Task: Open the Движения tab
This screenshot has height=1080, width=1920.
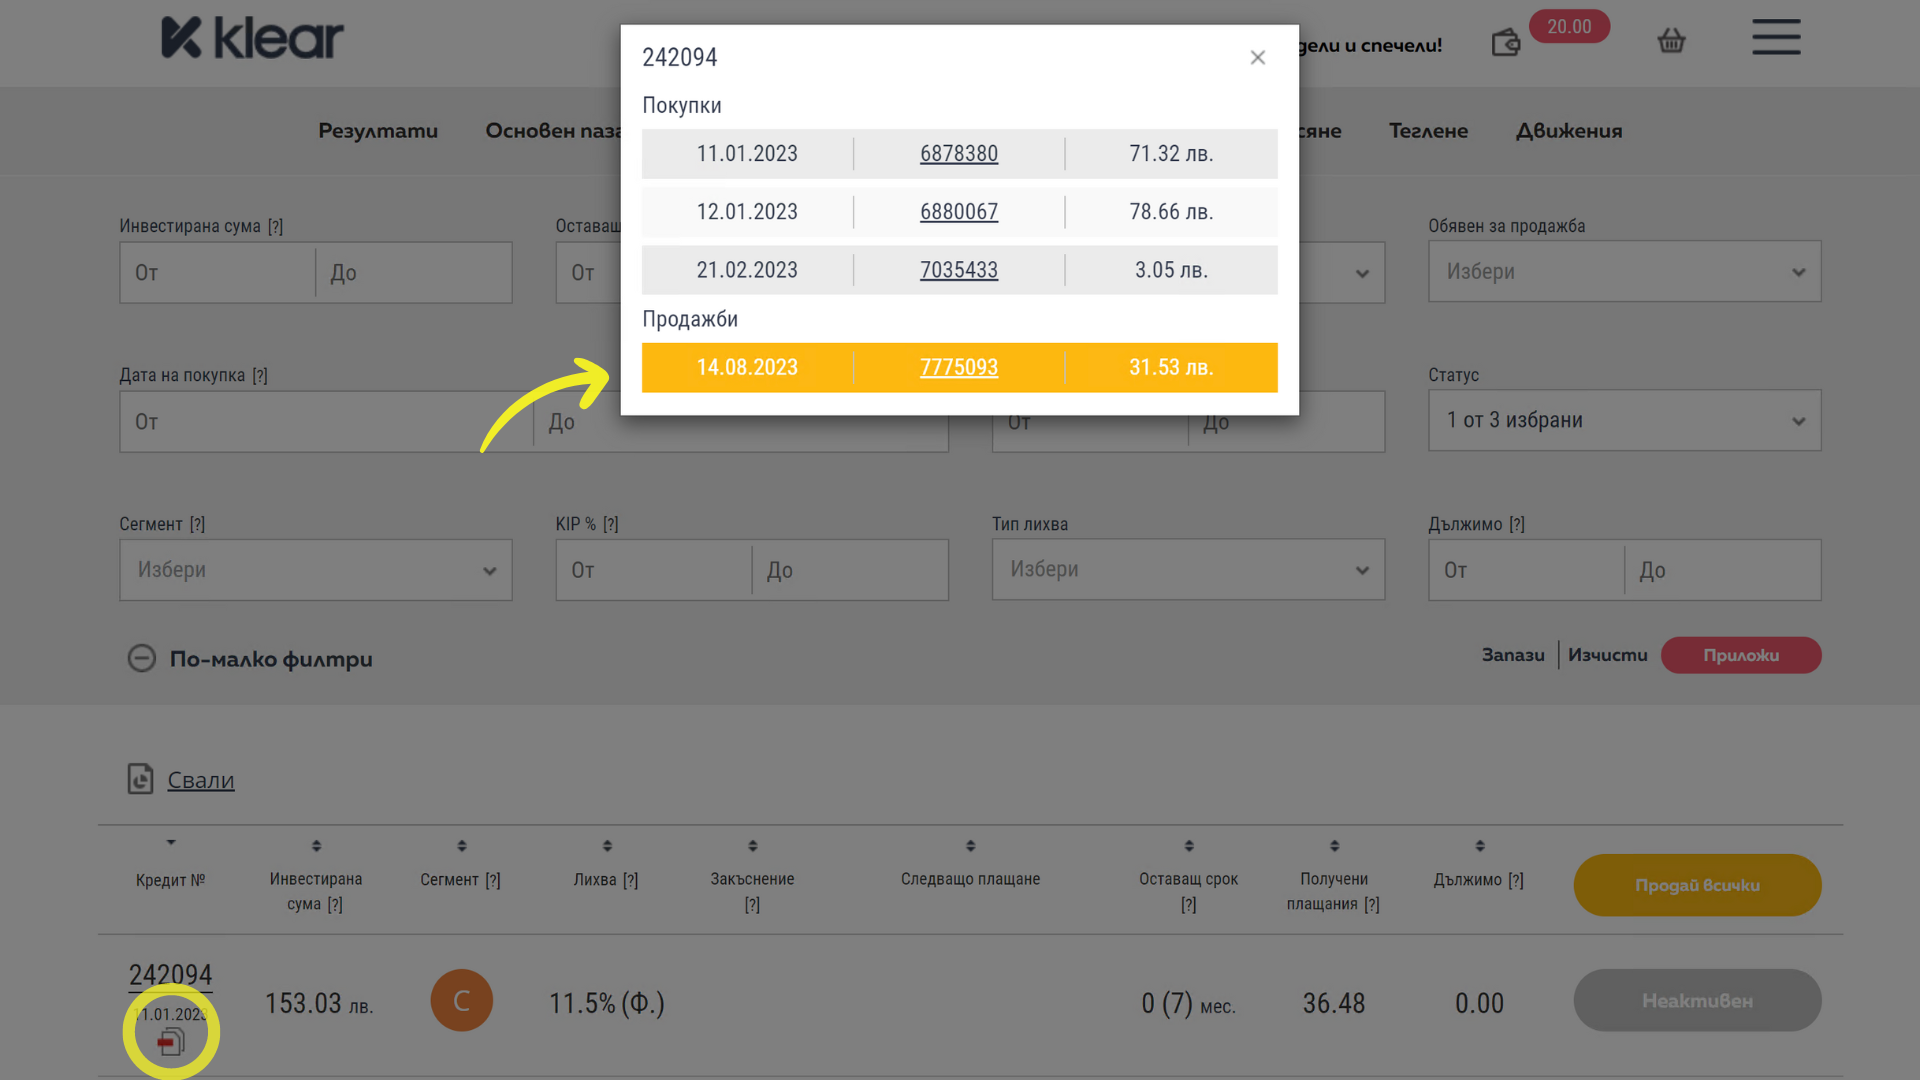Action: 1568,131
